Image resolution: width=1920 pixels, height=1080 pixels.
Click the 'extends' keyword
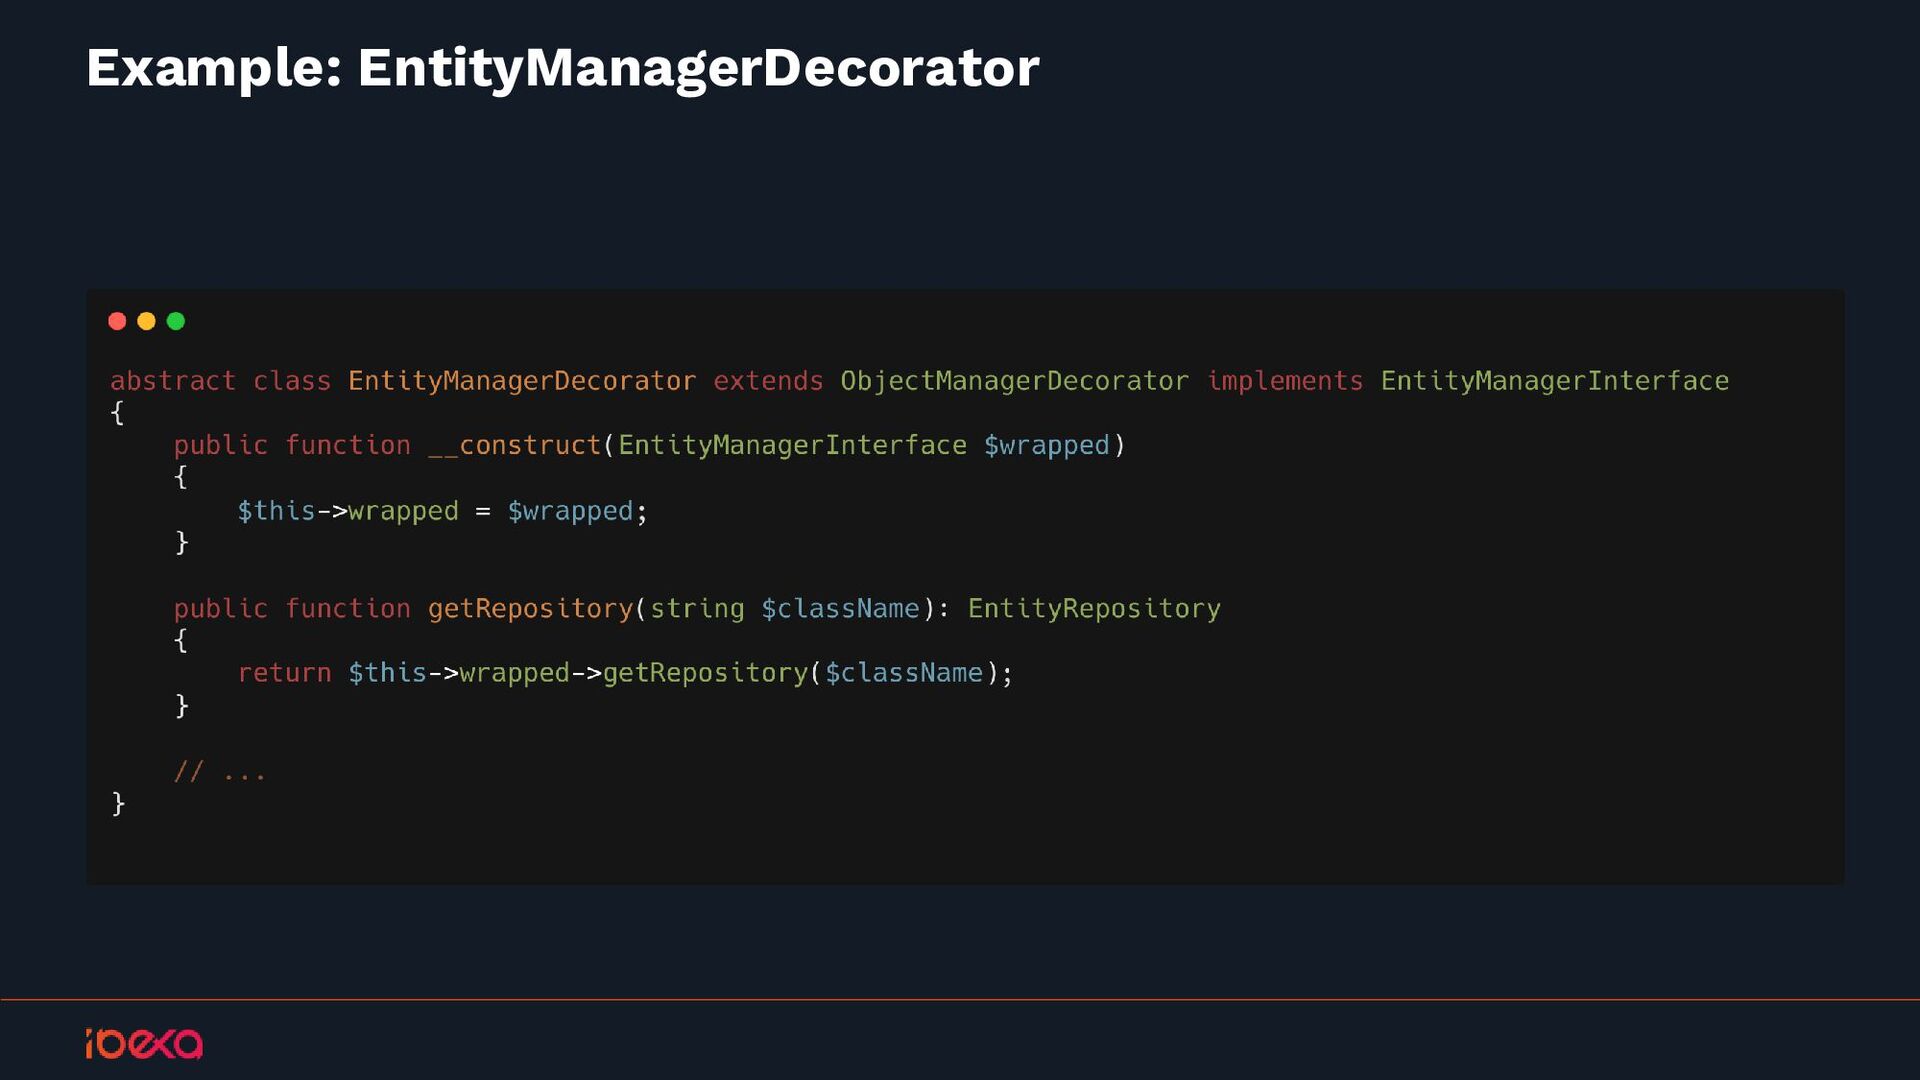pos(768,381)
